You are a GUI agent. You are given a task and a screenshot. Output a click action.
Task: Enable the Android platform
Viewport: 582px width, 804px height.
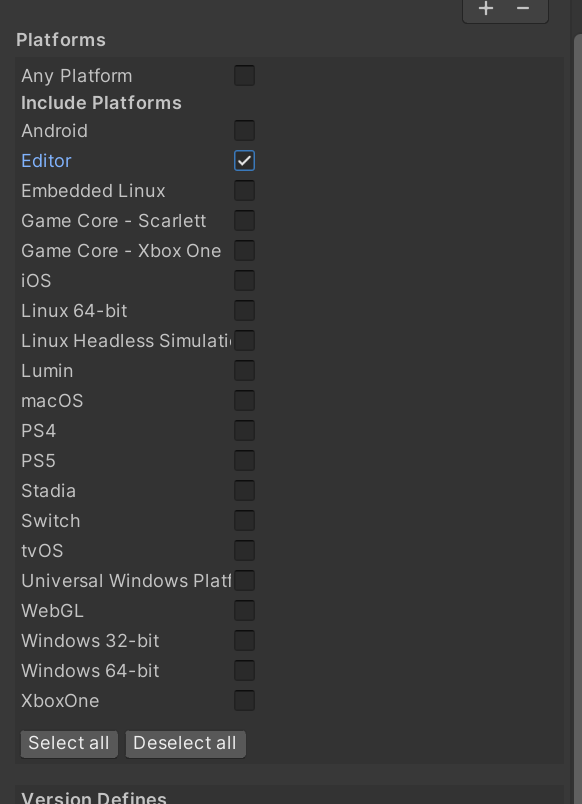pos(244,130)
